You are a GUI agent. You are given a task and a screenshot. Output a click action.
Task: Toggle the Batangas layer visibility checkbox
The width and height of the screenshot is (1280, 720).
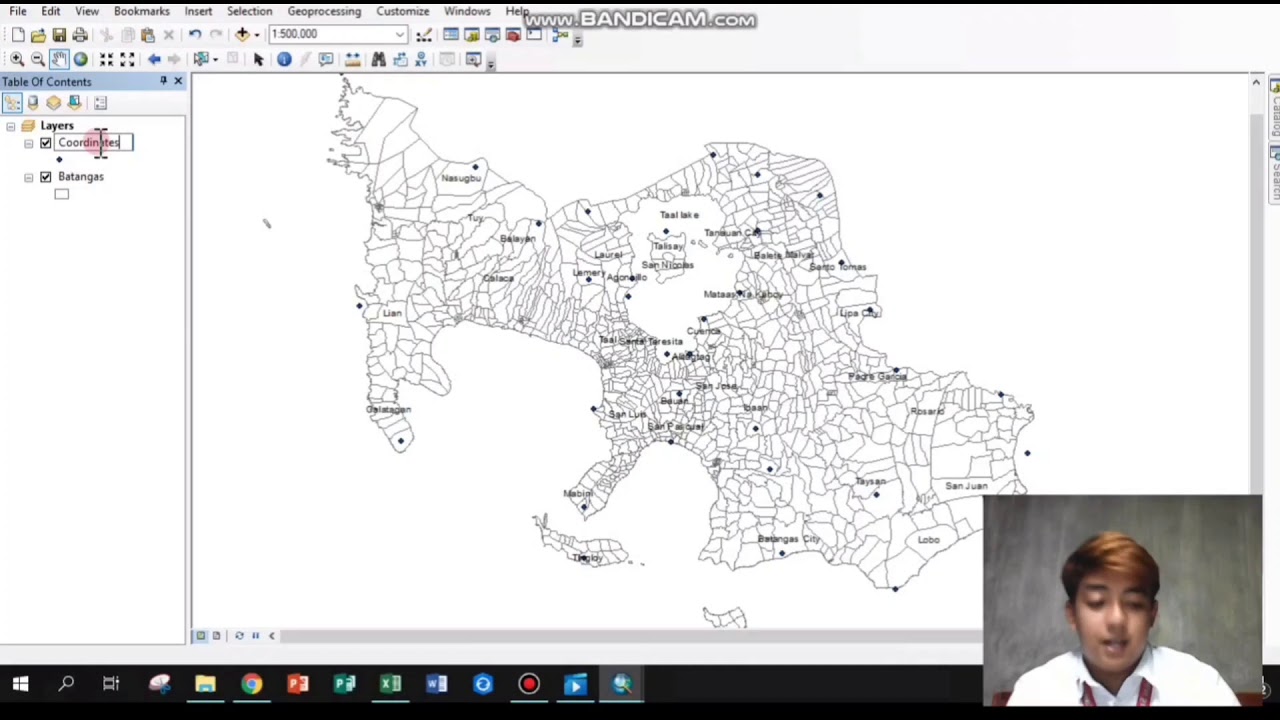tap(45, 177)
